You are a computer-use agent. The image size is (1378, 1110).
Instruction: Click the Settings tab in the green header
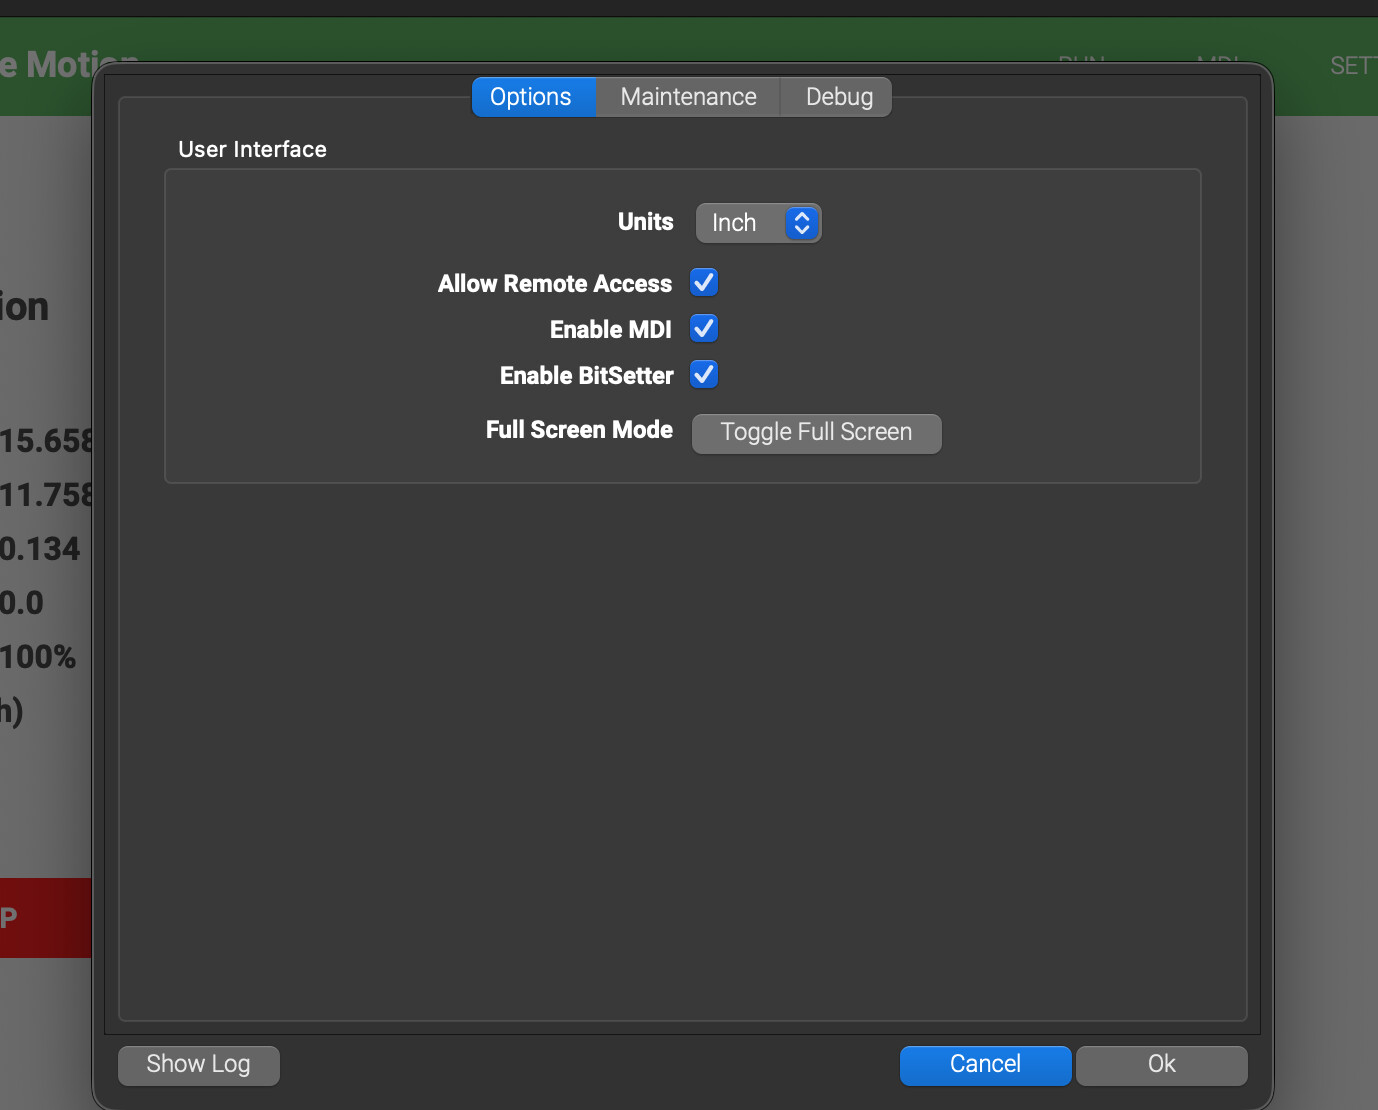(x=1352, y=66)
